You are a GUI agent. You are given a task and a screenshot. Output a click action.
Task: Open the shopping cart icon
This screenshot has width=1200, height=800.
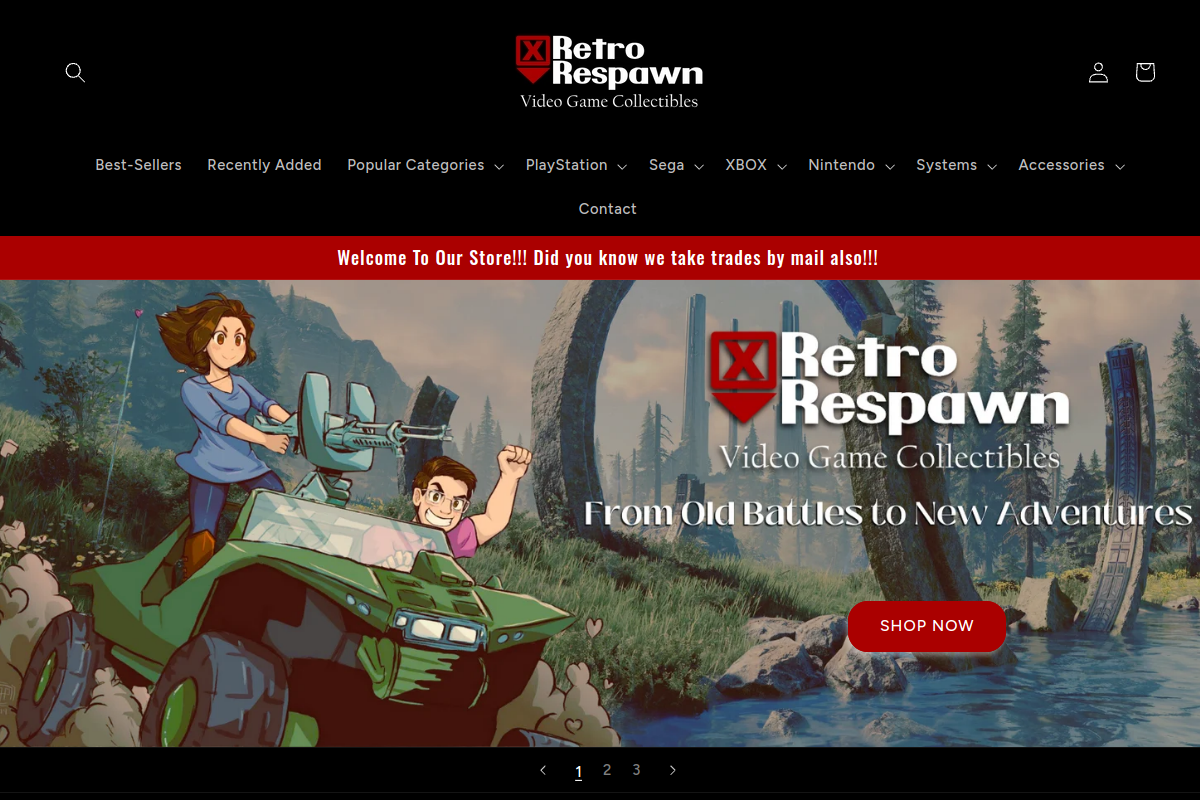tap(1145, 72)
